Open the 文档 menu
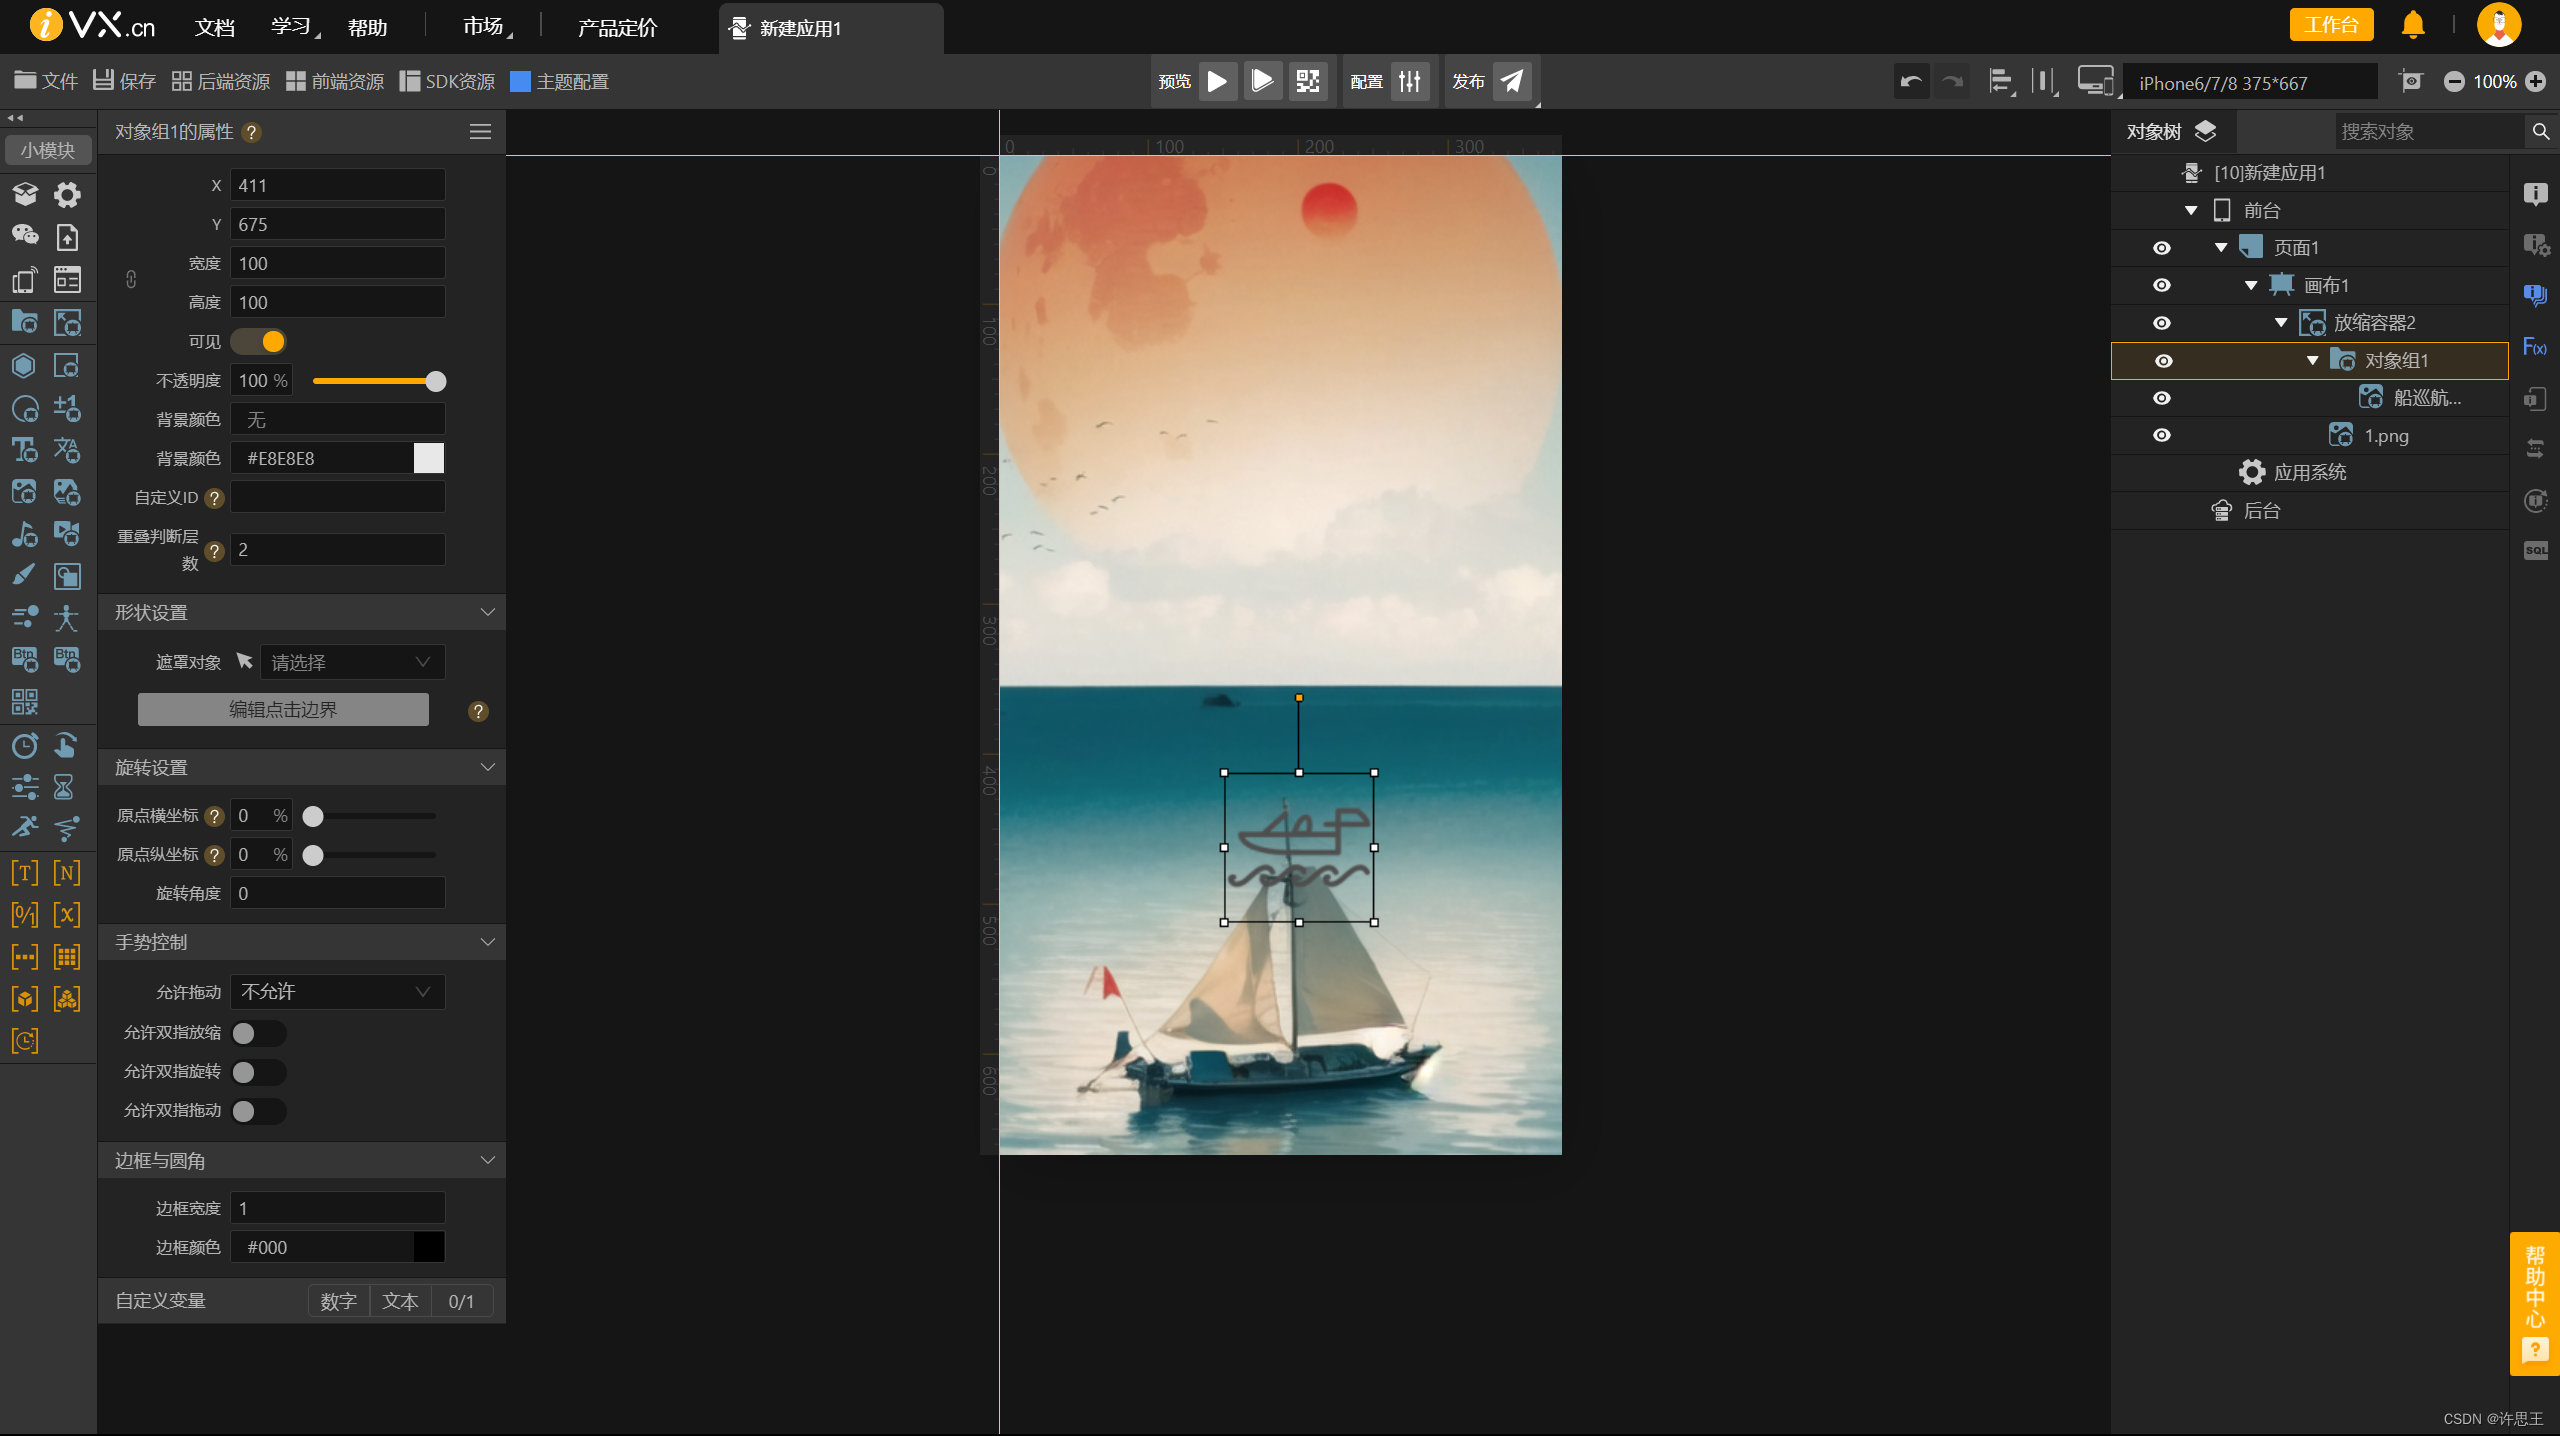Image resolution: width=2560 pixels, height=1436 pixels. (x=215, y=27)
